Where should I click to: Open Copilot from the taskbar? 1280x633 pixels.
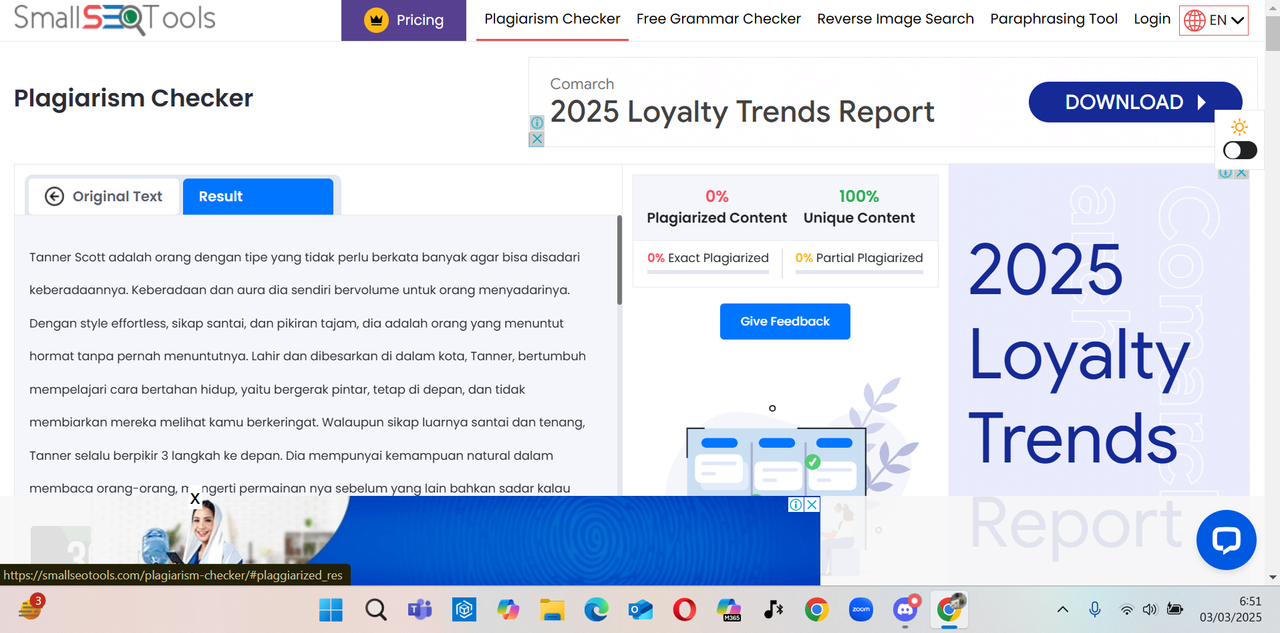508,609
